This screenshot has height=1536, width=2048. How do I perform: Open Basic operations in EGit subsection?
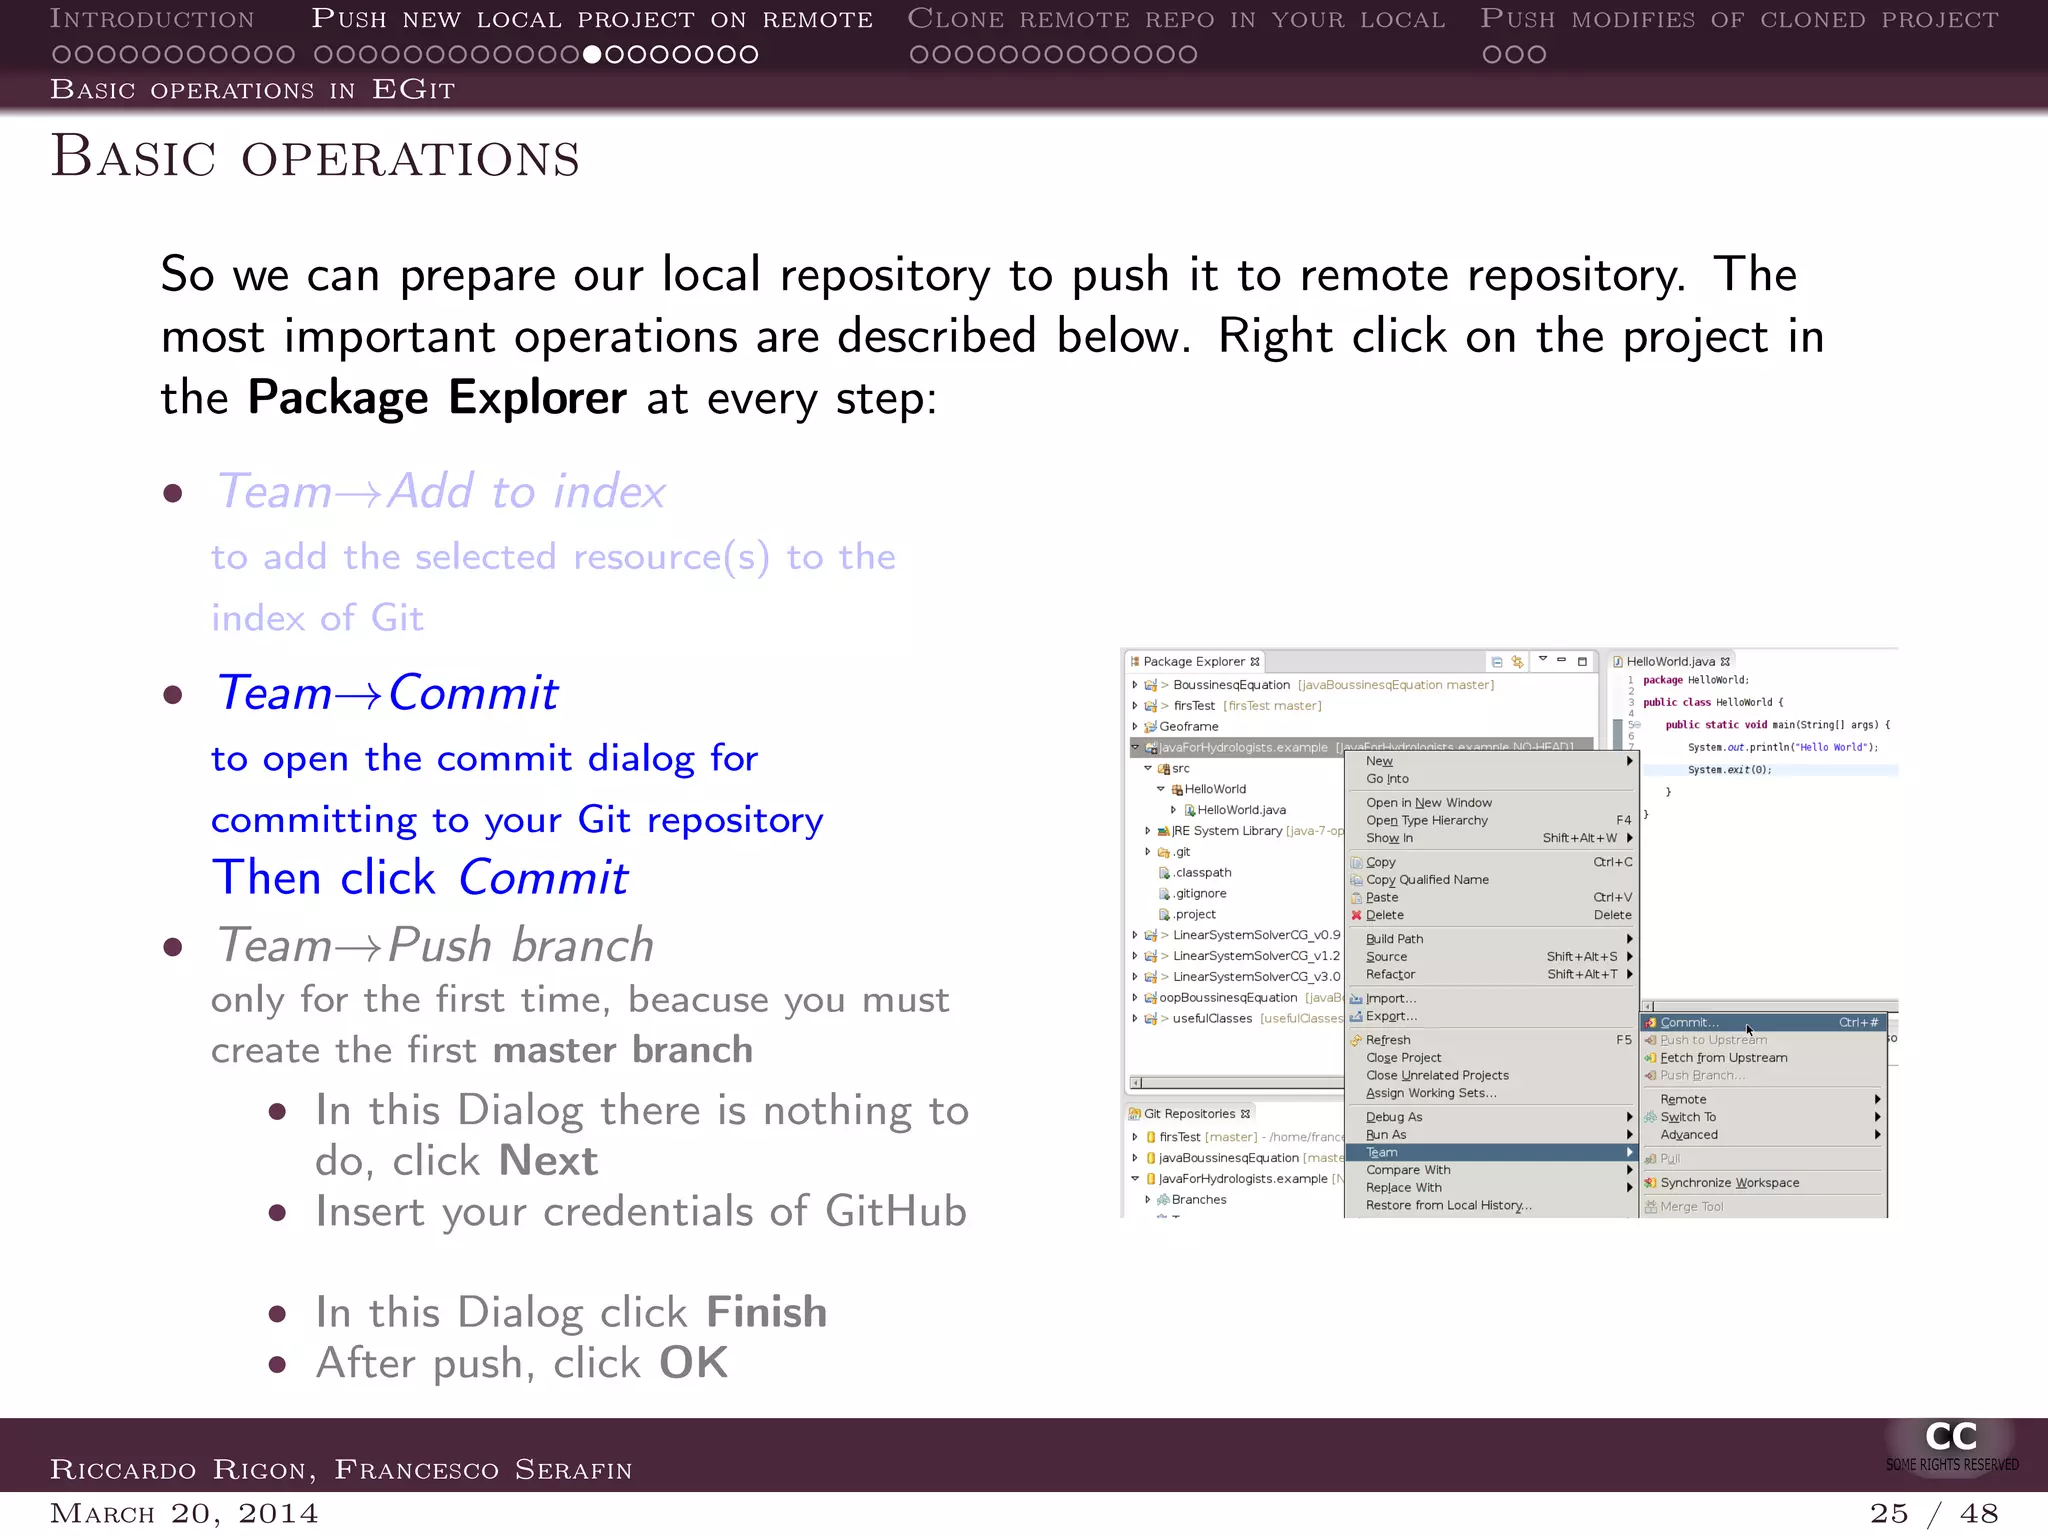(x=253, y=90)
